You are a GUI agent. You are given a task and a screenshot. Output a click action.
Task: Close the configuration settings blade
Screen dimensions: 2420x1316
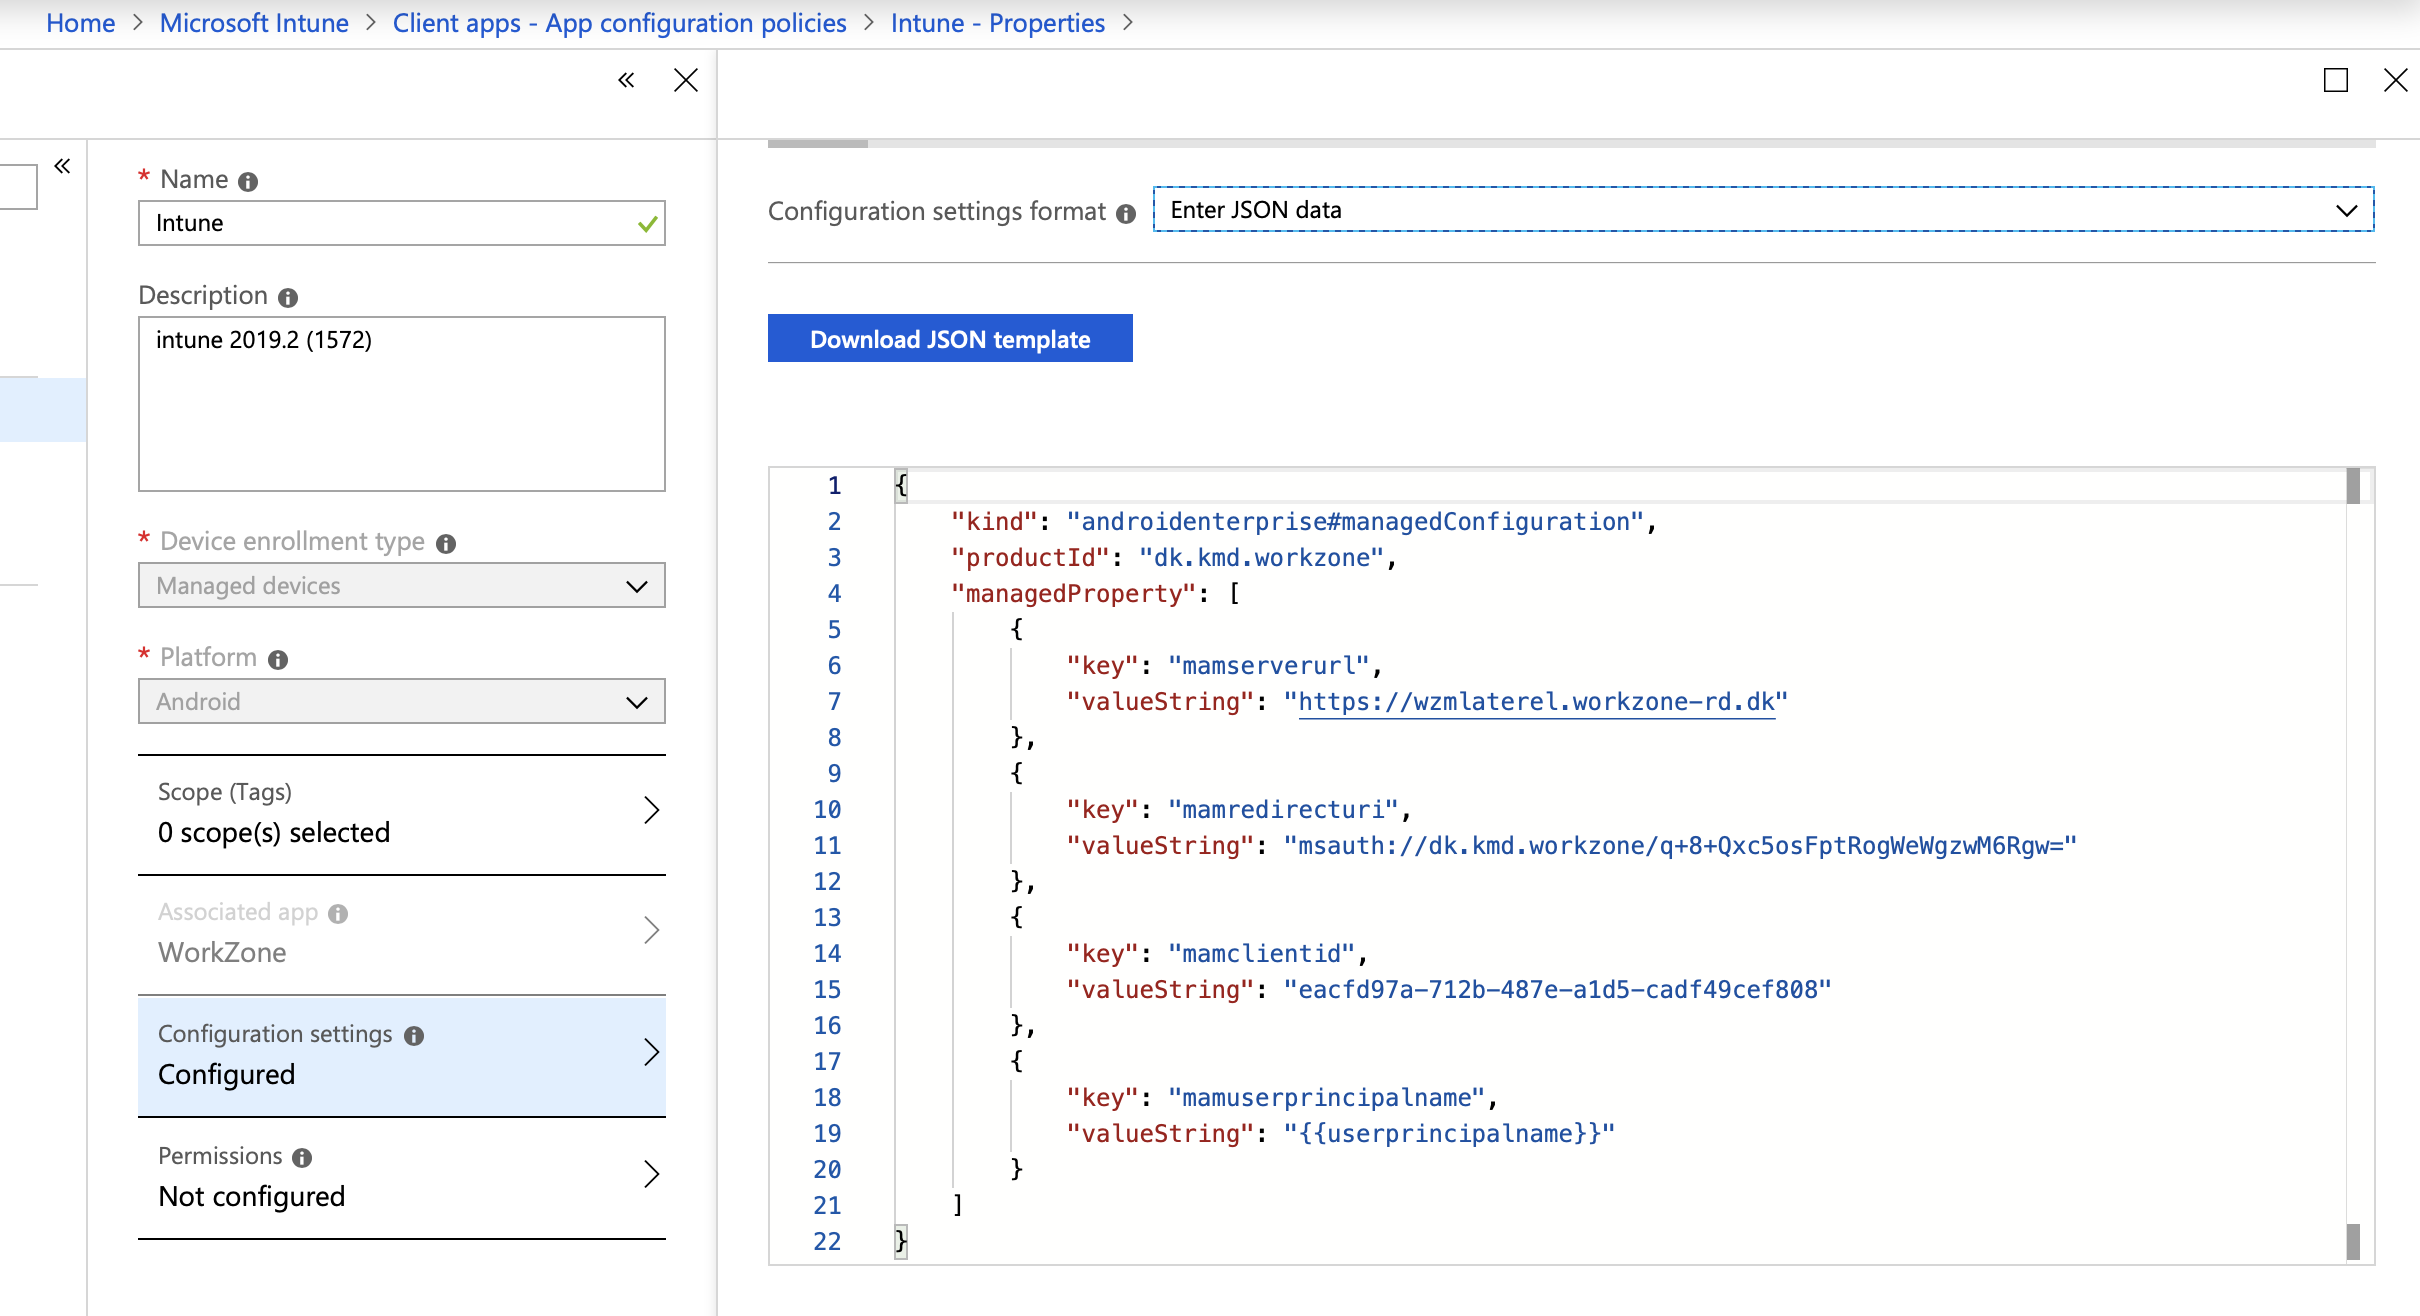point(2396,80)
